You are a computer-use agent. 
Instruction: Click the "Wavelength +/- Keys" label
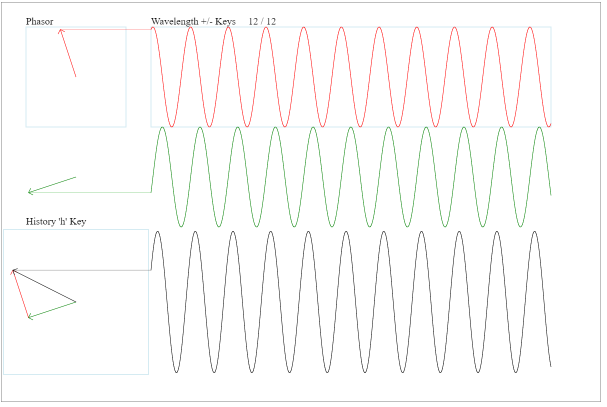tap(194, 22)
